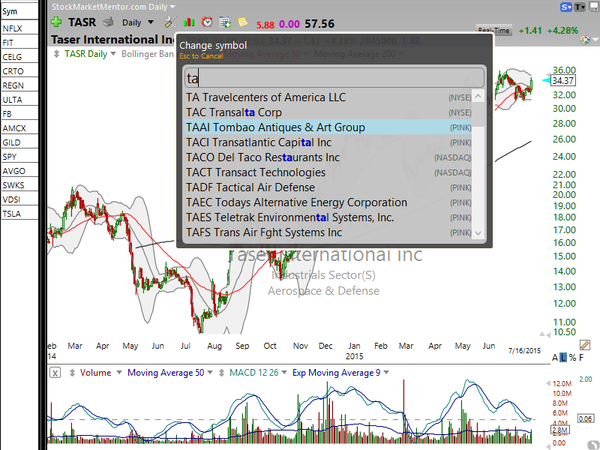Click the calendar with plus icon

pyautogui.click(x=225, y=22)
